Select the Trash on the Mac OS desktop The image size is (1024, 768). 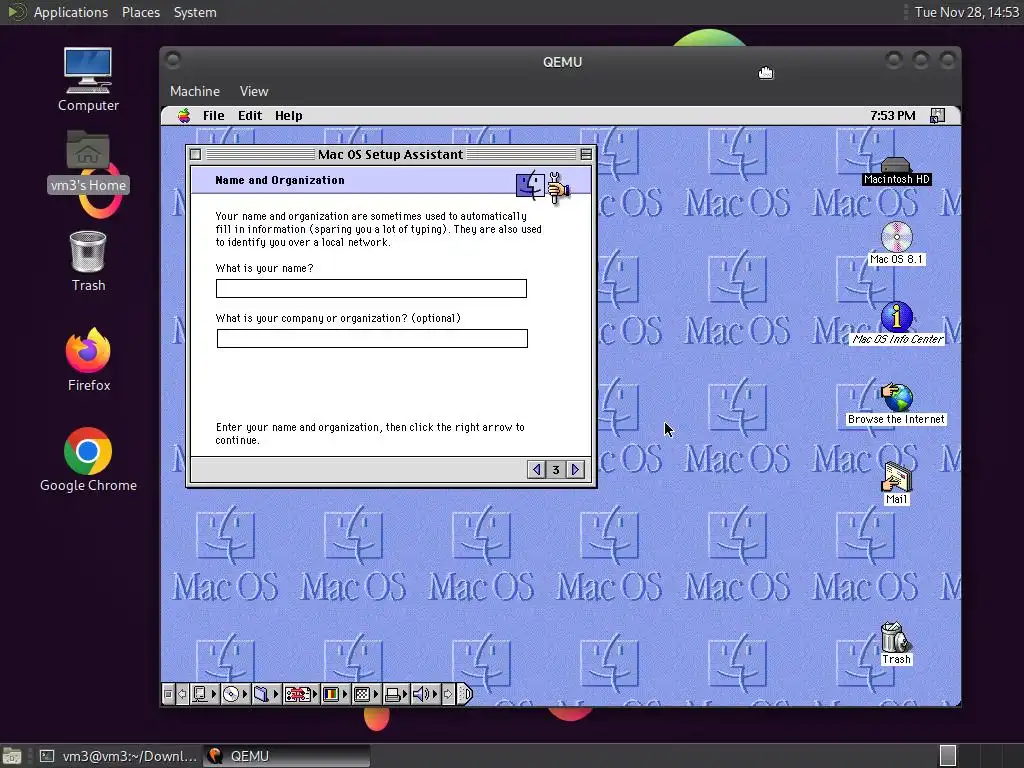[x=896, y=643]
